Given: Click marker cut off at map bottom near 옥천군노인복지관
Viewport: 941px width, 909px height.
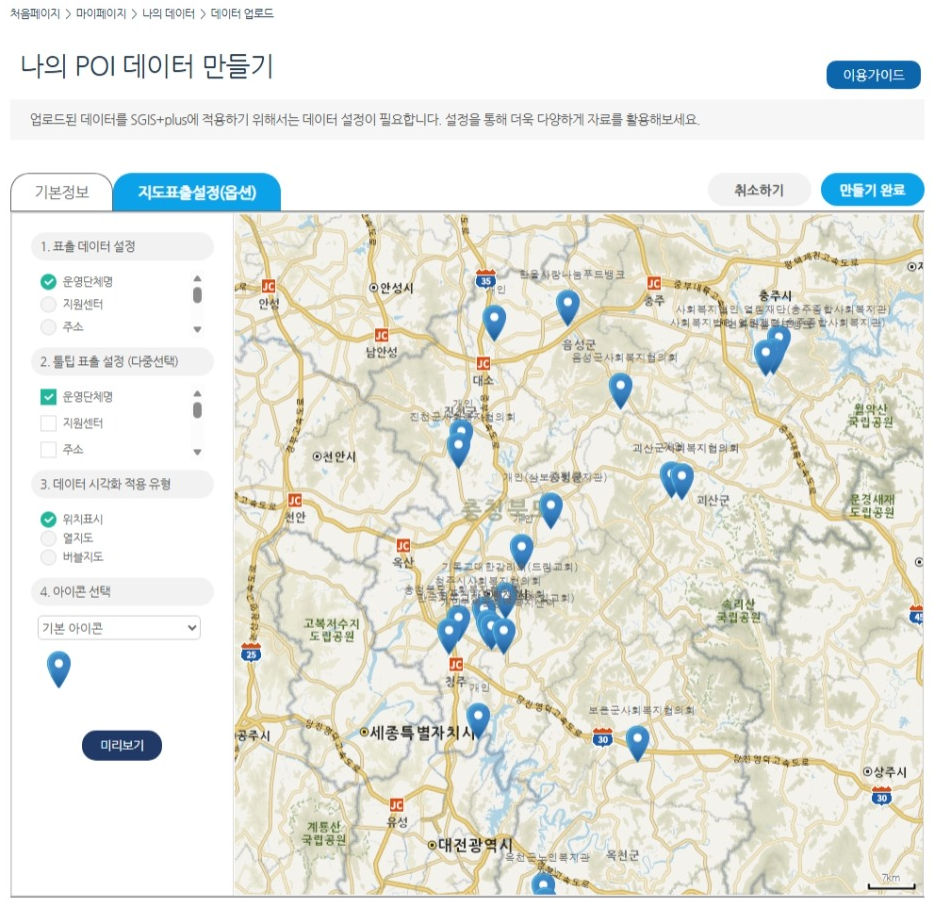Looking at the screenshot, I should (543, 884).
